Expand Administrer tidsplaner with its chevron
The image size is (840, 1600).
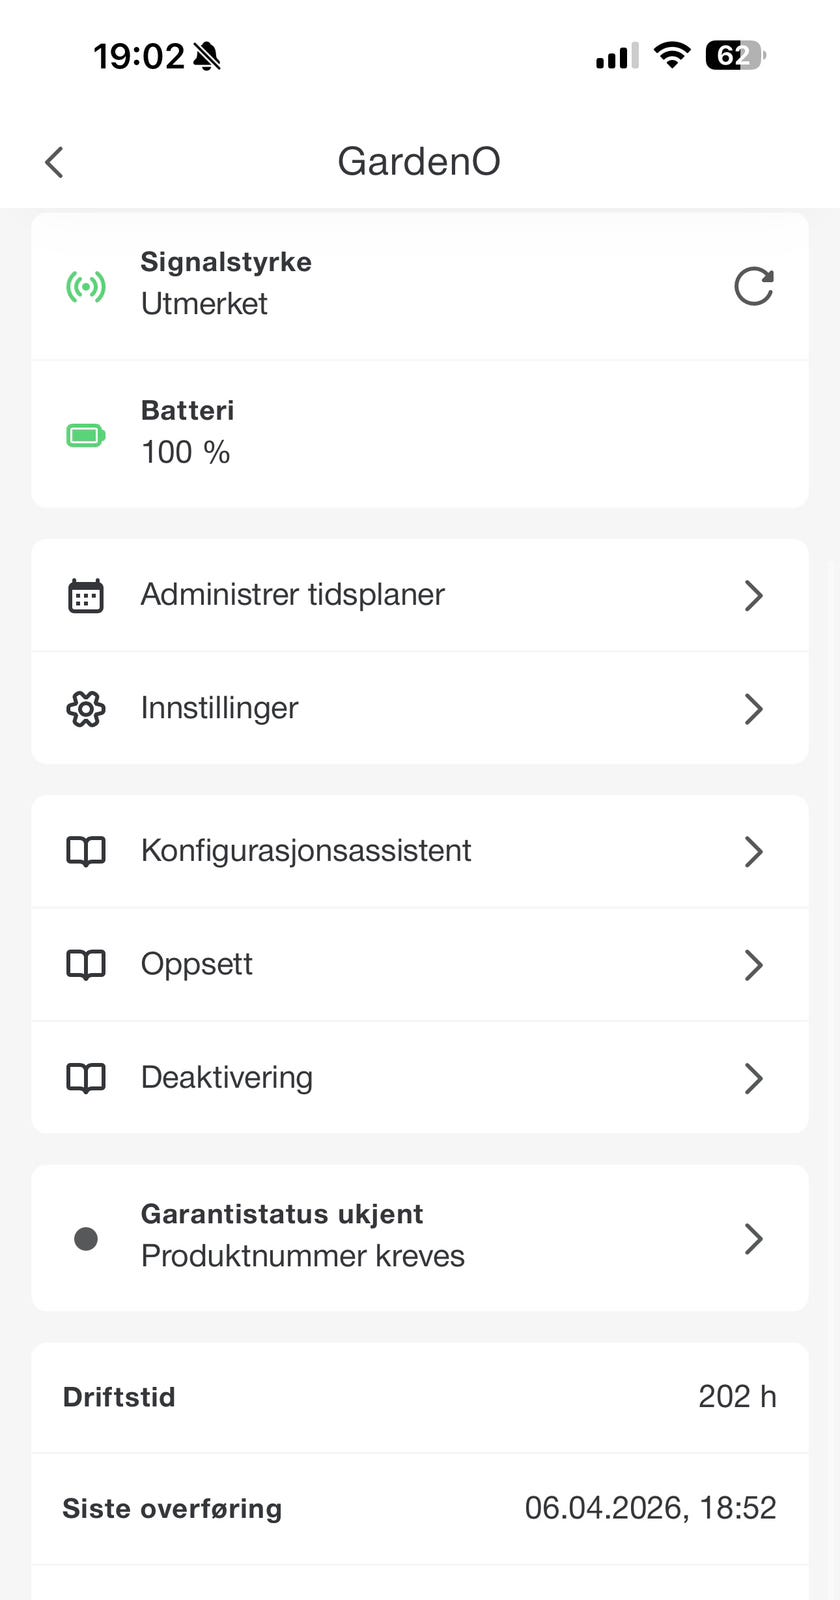pyautogui.click(x=754, y=596)
